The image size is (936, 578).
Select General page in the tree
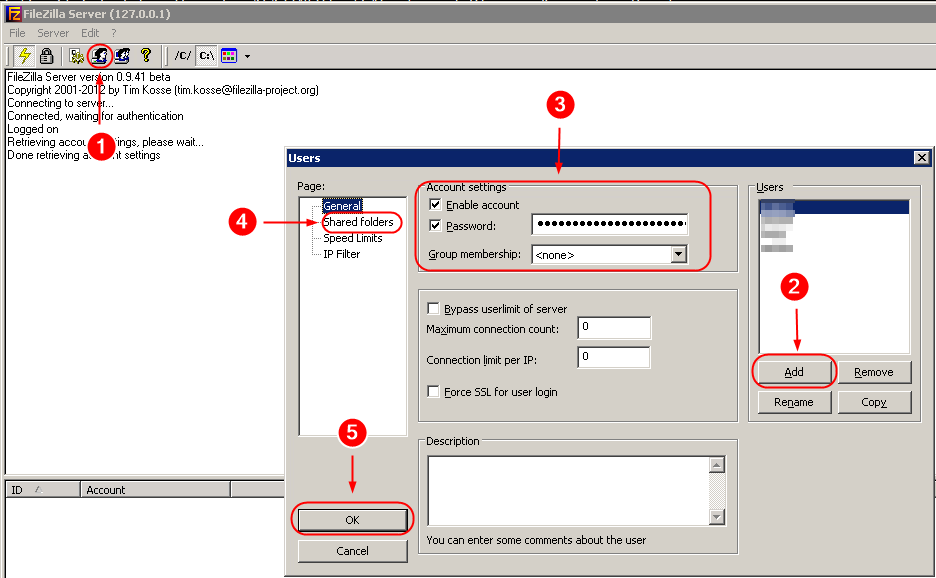click(x=342, y=206)
